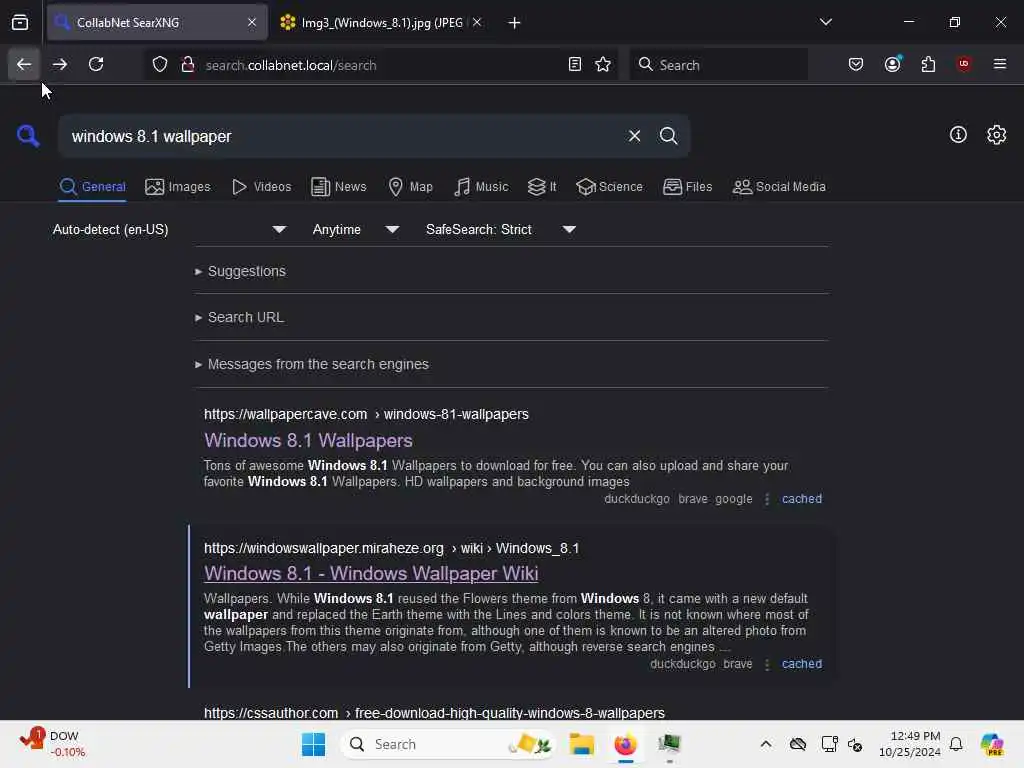Switch to News search category
Viewport: 1024px width, 768px height.
(x=338, y=187)
